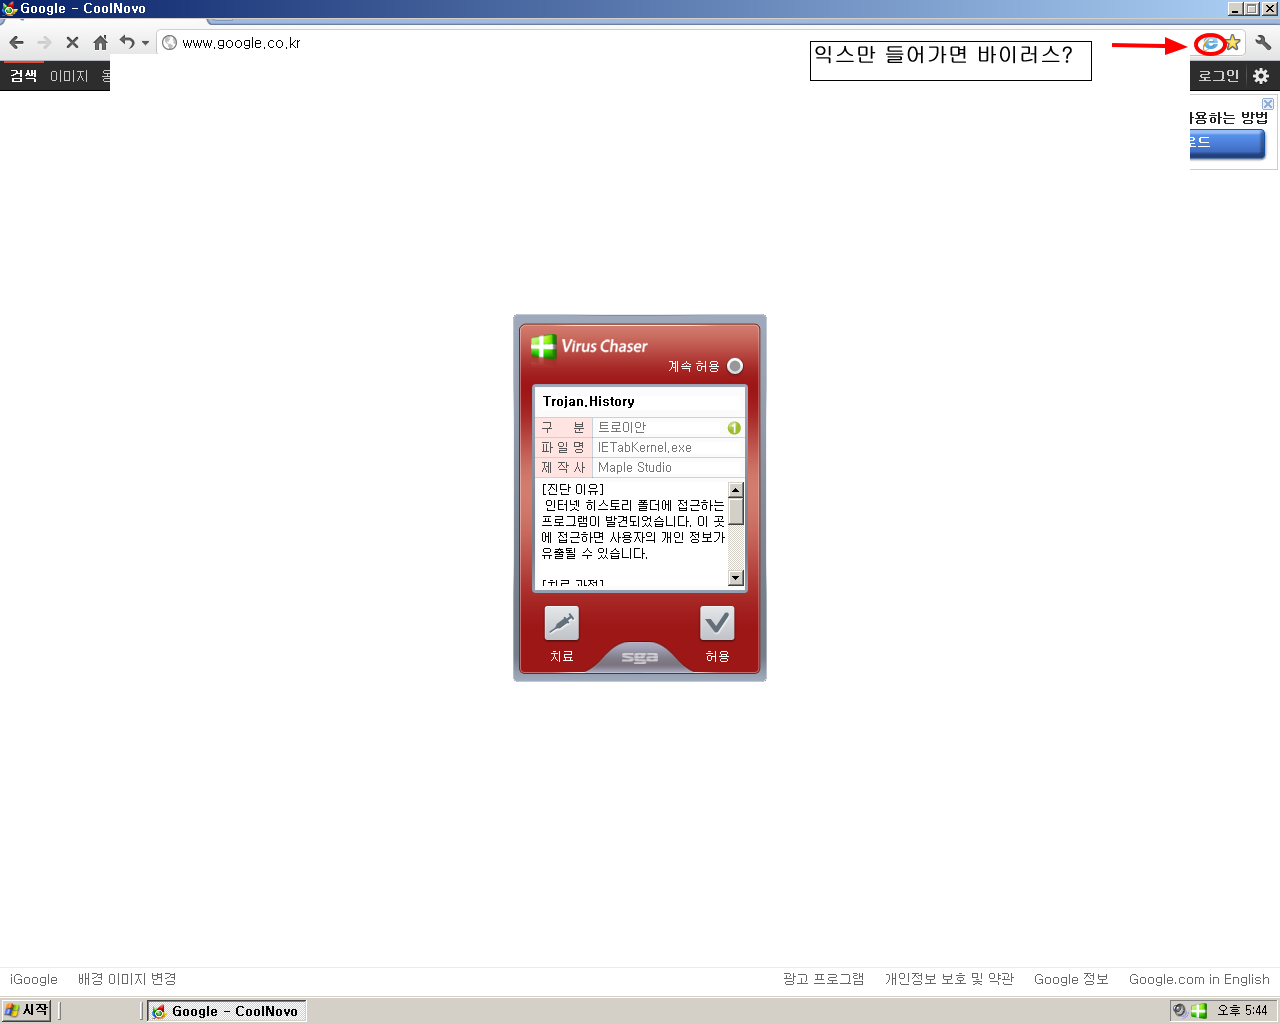
Task: Click the Trojan.History heading
Action: 589,402
